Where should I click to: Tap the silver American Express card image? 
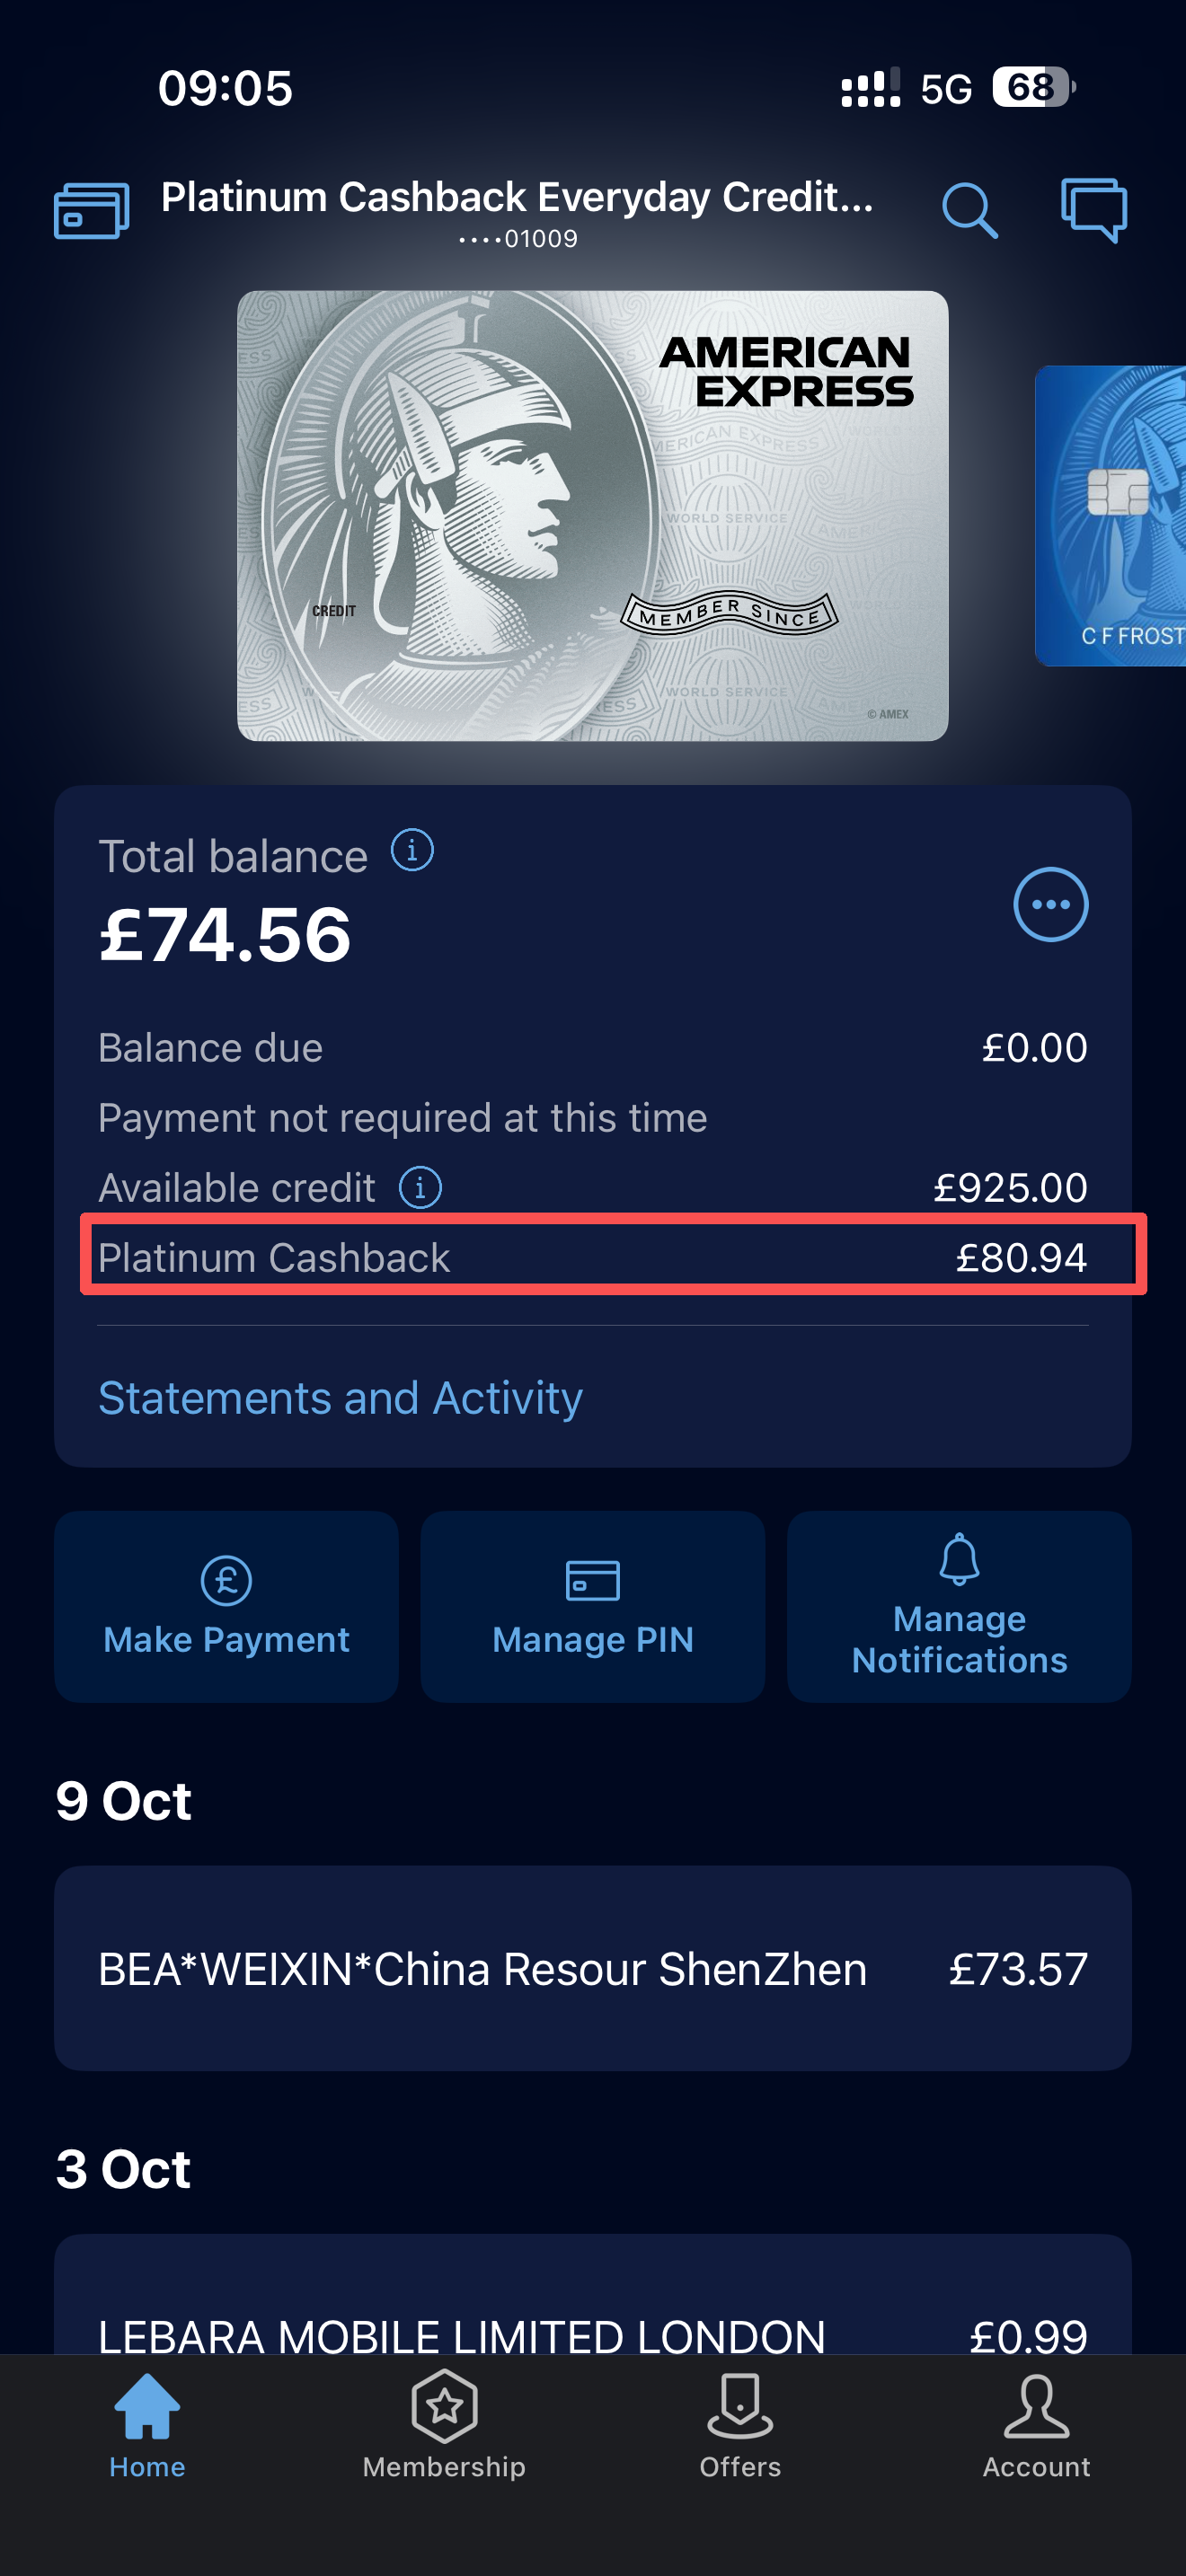pos(592,516)
